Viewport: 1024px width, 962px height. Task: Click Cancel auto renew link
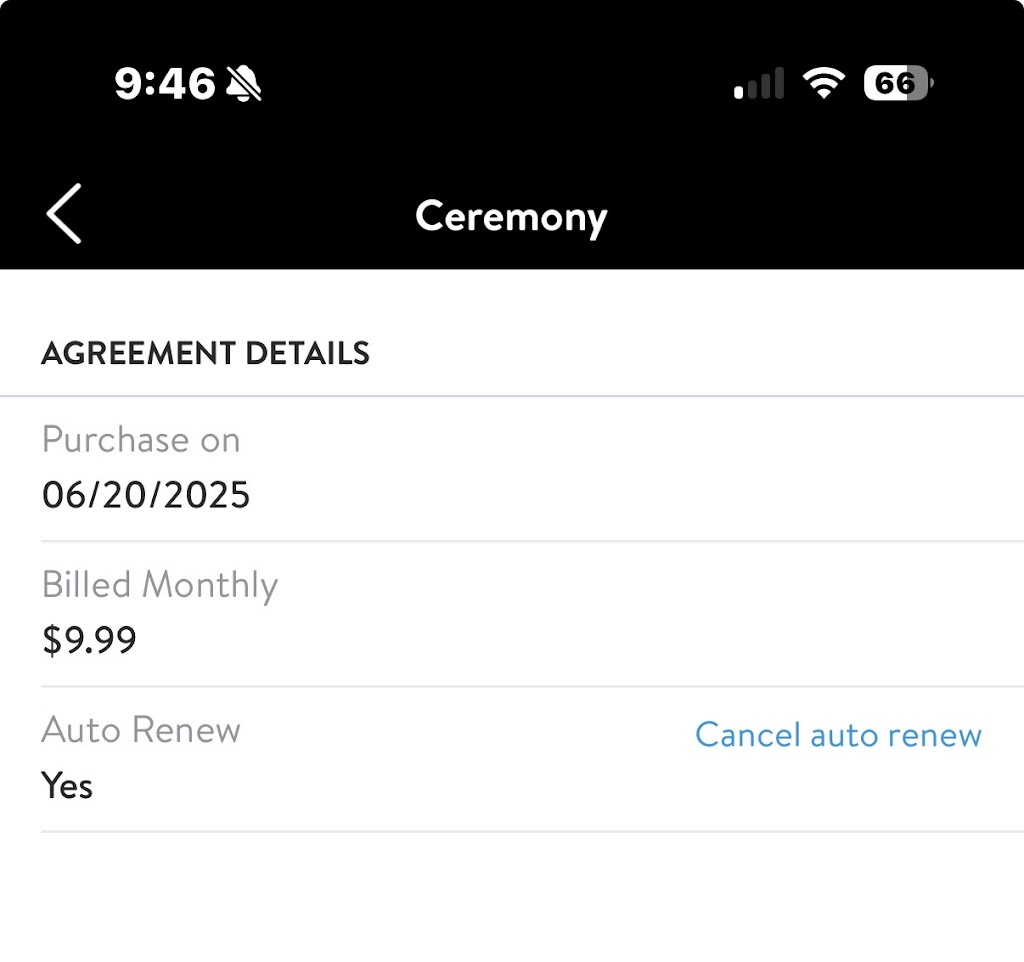pyautogui.click(x=838, y=735)
